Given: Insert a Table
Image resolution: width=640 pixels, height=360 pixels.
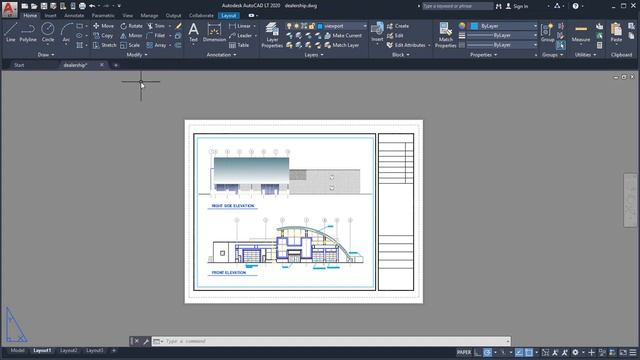Looking at the screenshot, I should 239,45.
